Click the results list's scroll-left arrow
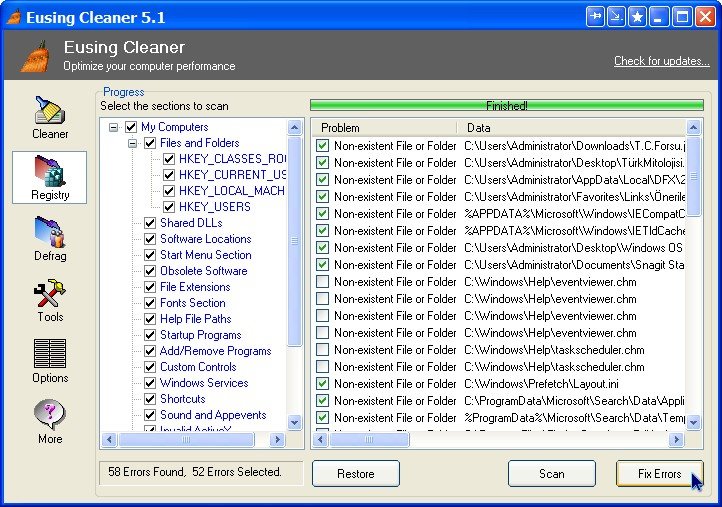The height and width of the screenshot is (507, 722). coord(320,439)
